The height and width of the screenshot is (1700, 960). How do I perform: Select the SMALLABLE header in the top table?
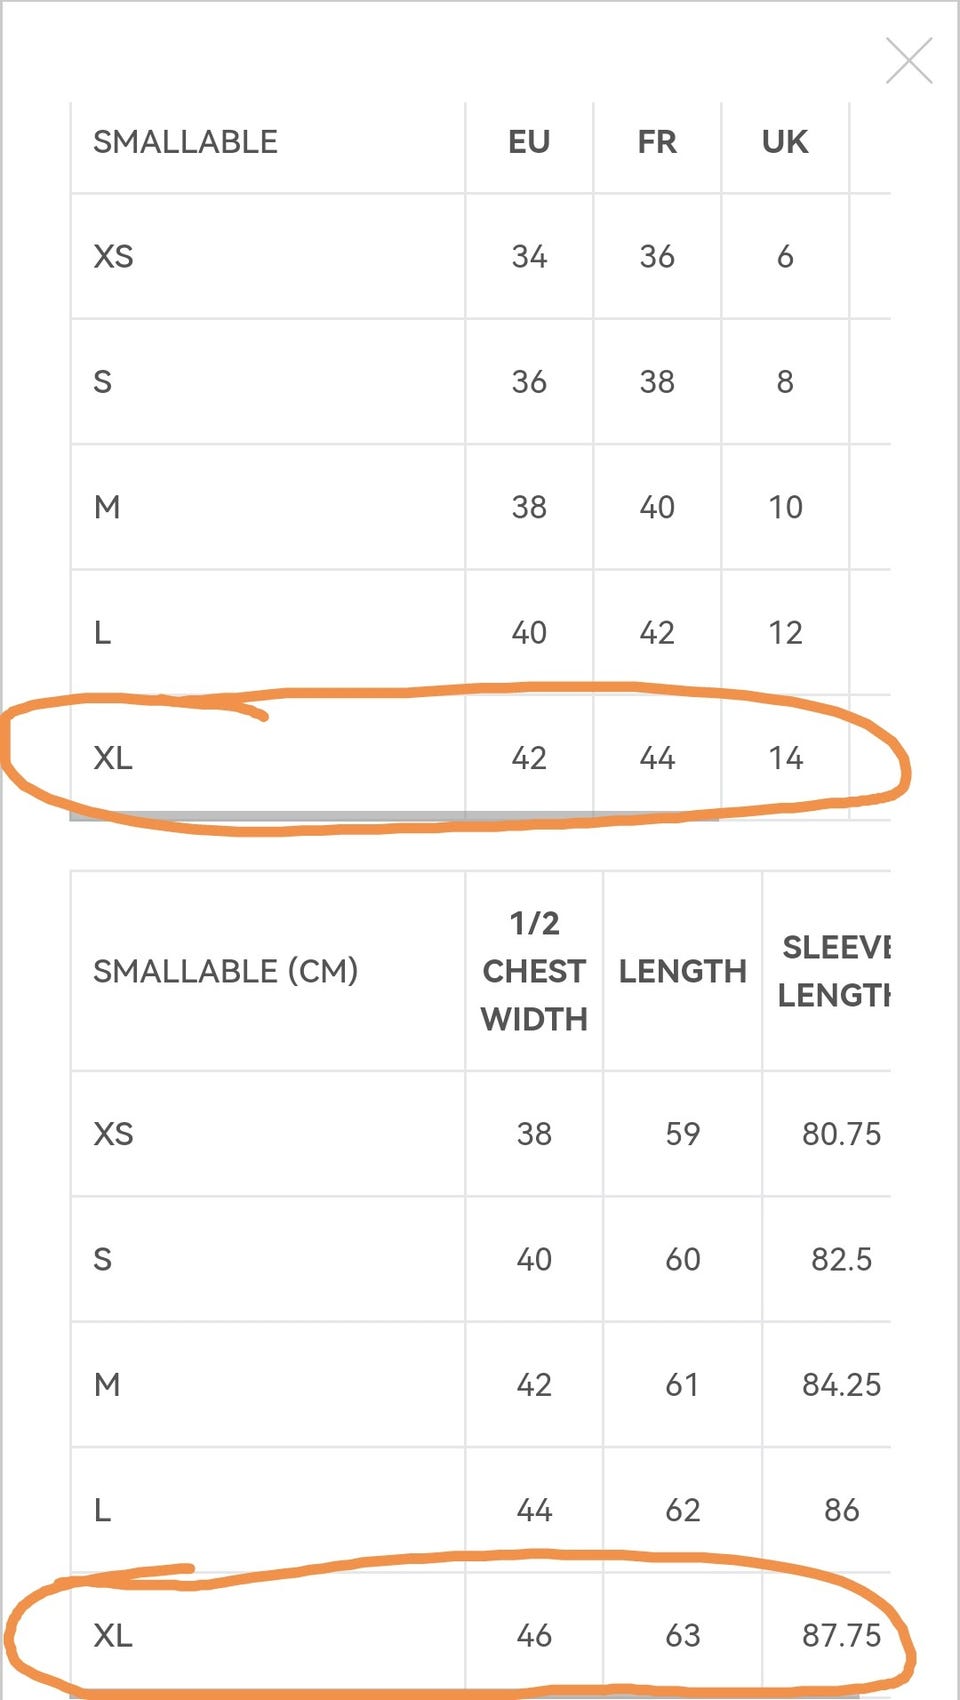point(186,142)
